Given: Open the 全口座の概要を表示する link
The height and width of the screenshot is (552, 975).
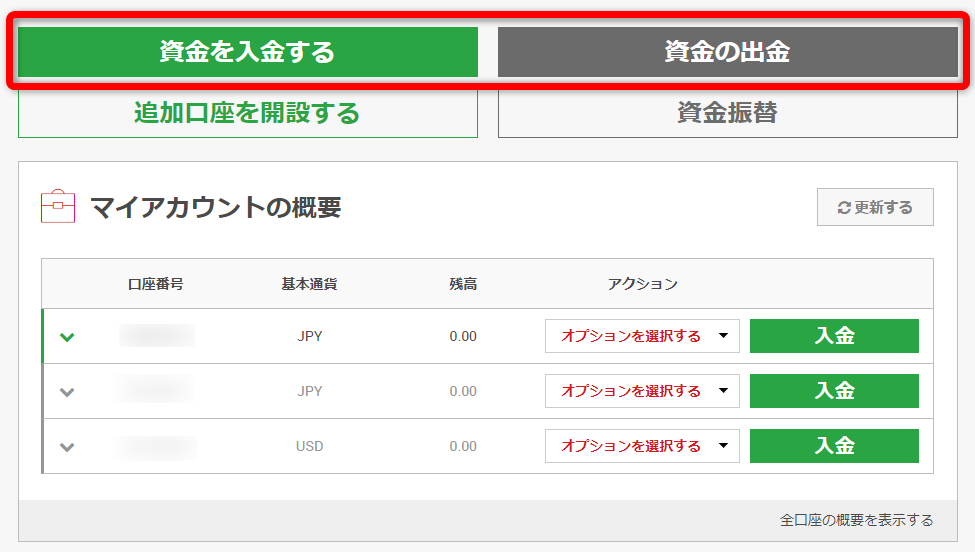Looking at the screenshot, I should point(856,520).
